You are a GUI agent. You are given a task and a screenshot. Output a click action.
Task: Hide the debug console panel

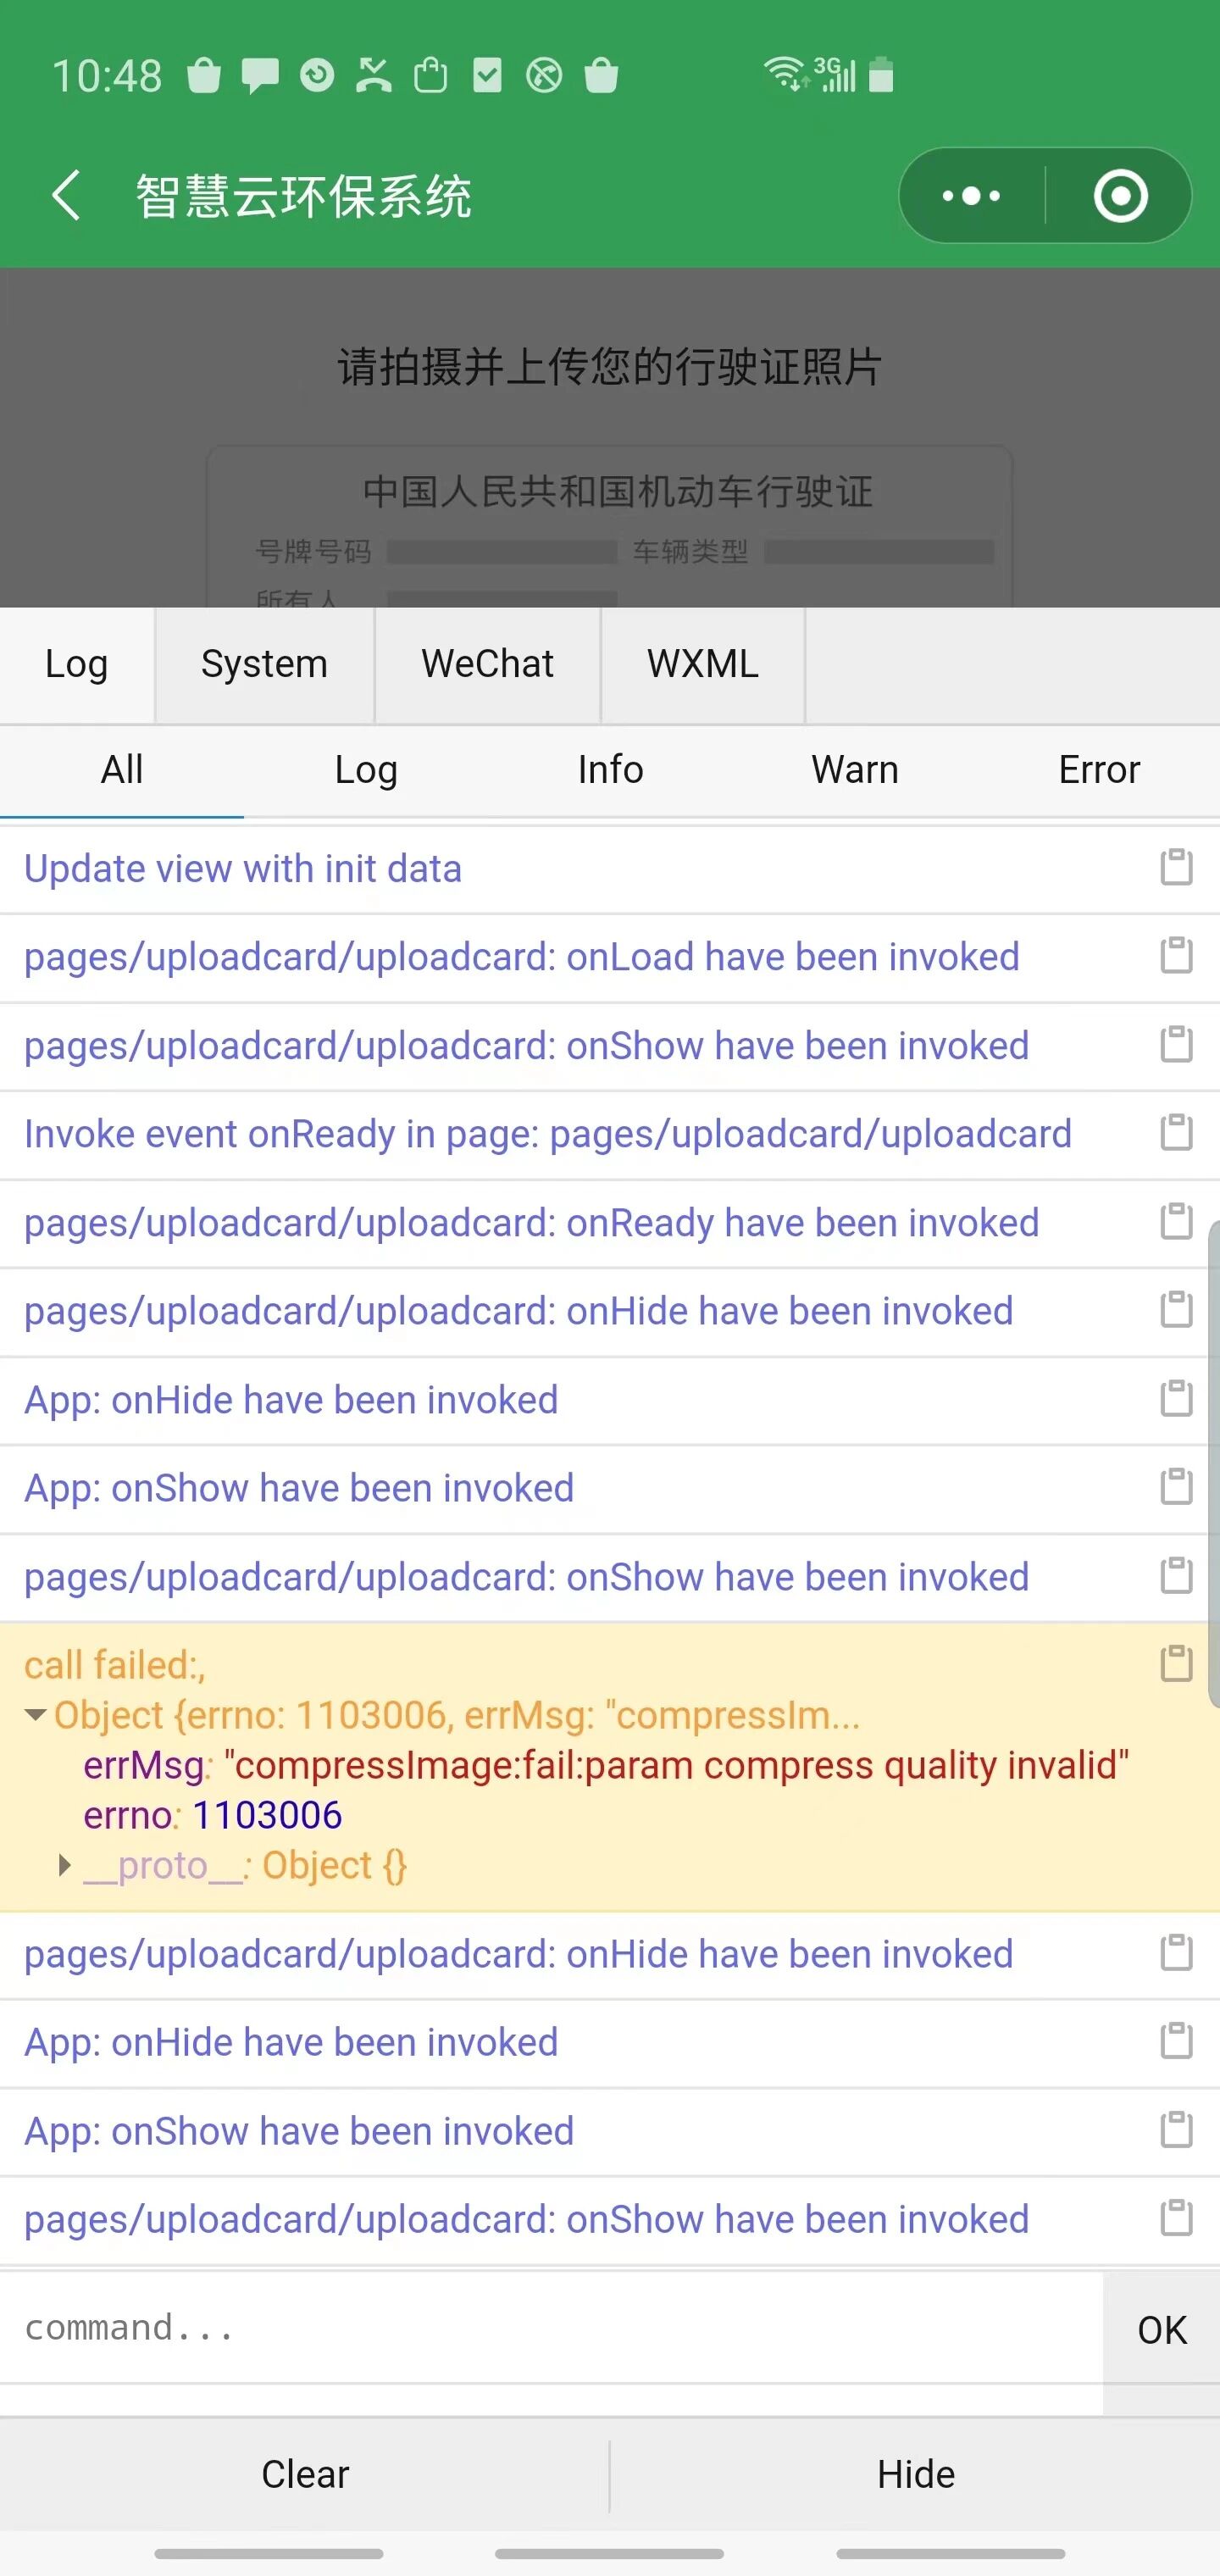(x=915, y=2475)
